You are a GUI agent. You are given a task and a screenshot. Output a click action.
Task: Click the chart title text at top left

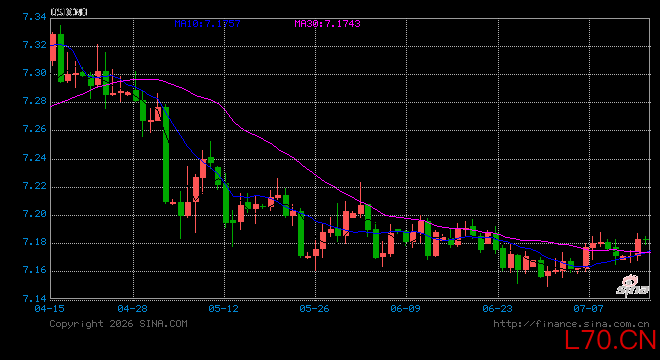click(x=69, y=12)
